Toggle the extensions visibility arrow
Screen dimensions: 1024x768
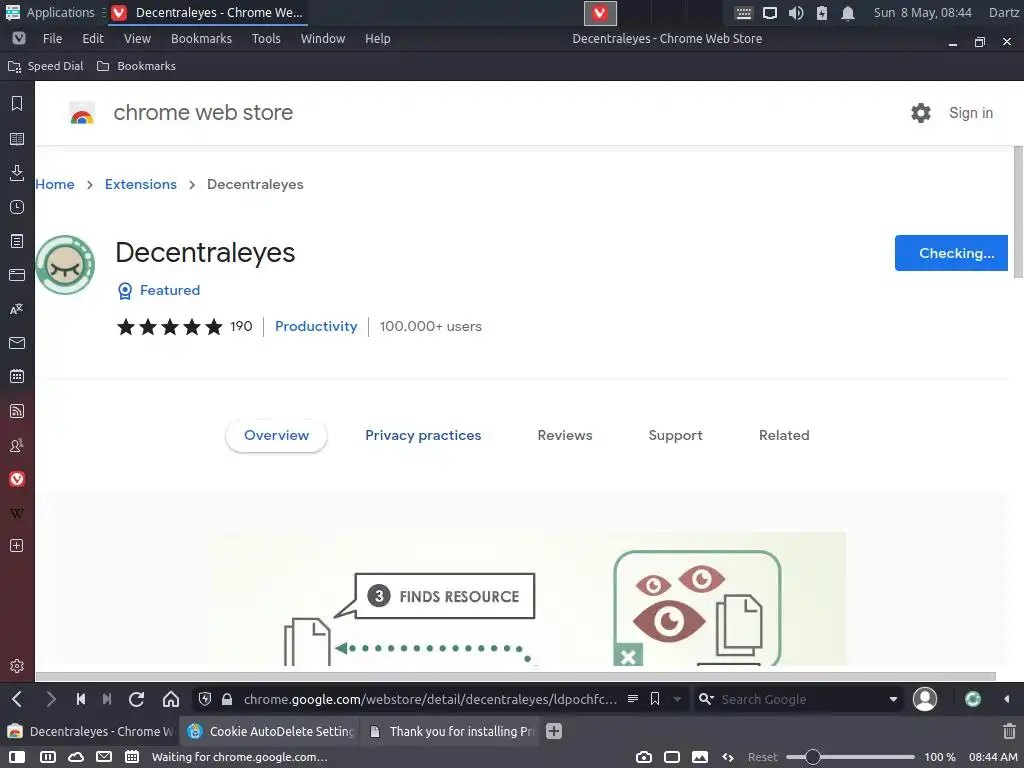coord(1006,699)
